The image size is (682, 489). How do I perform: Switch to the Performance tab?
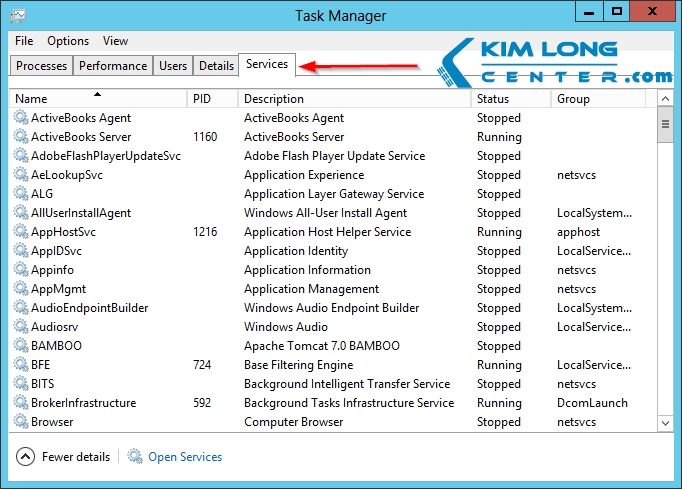click(113, 66)
